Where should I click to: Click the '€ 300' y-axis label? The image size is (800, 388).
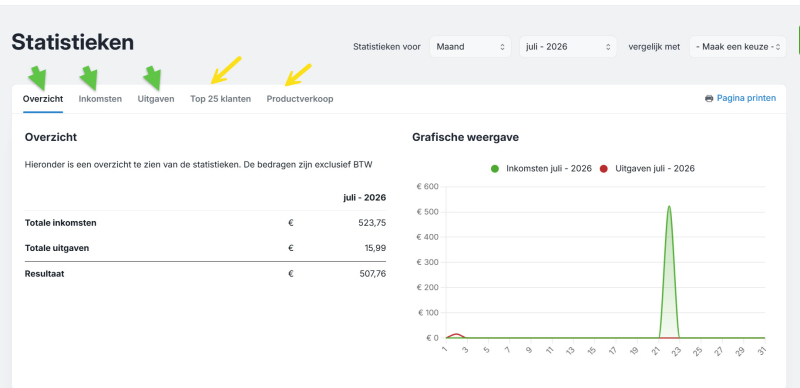[x=428, y=262]
